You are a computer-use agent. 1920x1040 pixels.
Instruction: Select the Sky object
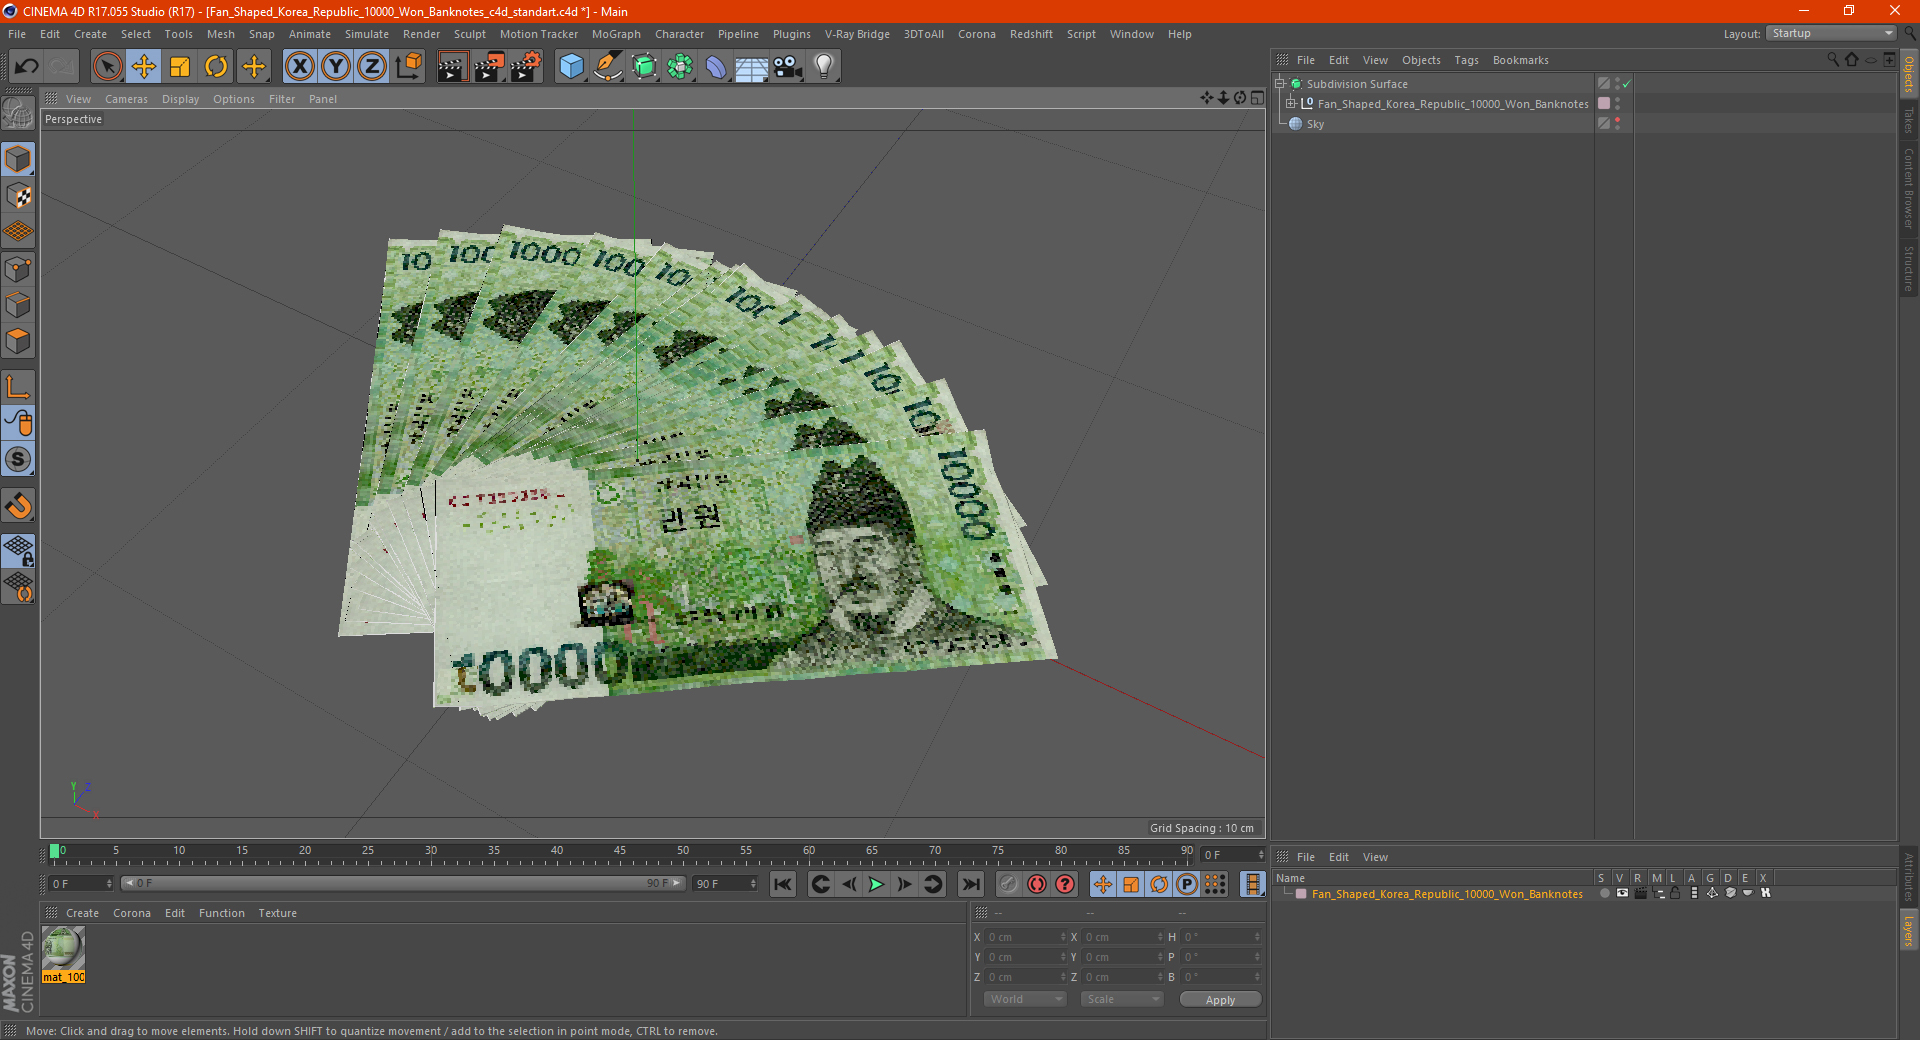[x=1315, y=124]
